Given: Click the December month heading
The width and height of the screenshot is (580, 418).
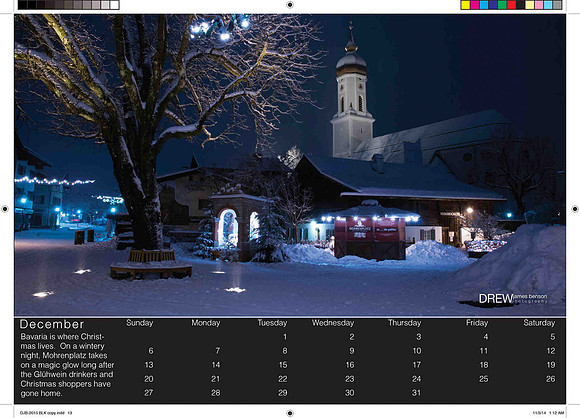Looking at the screenshot, I should (52, 324).
